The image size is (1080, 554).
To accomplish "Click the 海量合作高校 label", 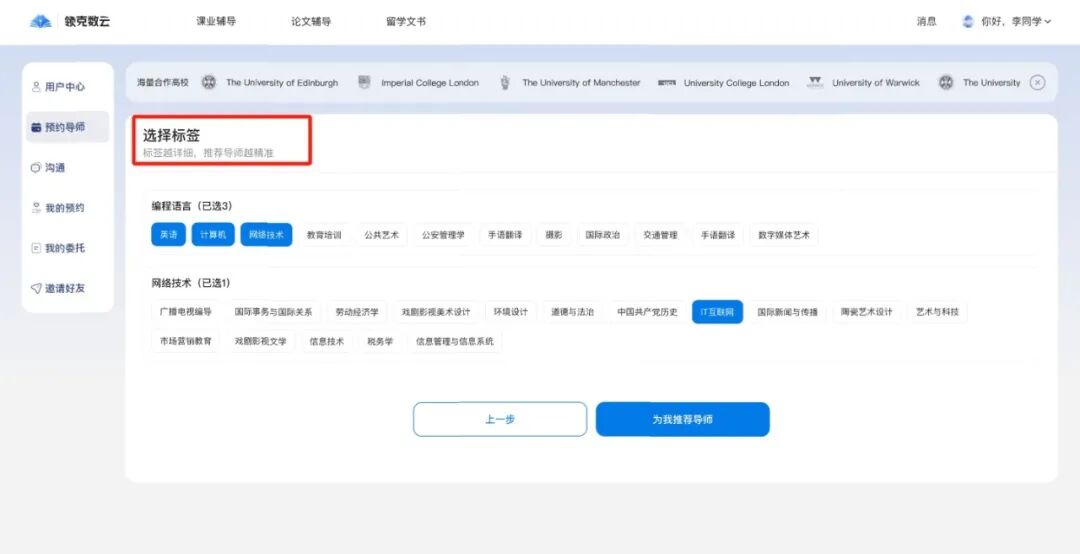I will click(163, 83).
